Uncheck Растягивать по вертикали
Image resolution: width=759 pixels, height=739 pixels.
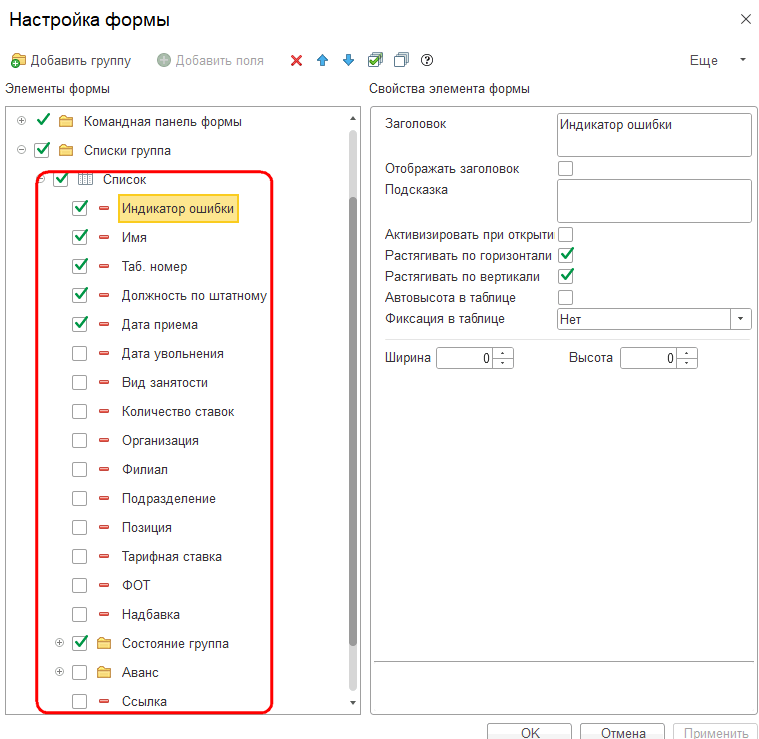pos(566,276)
